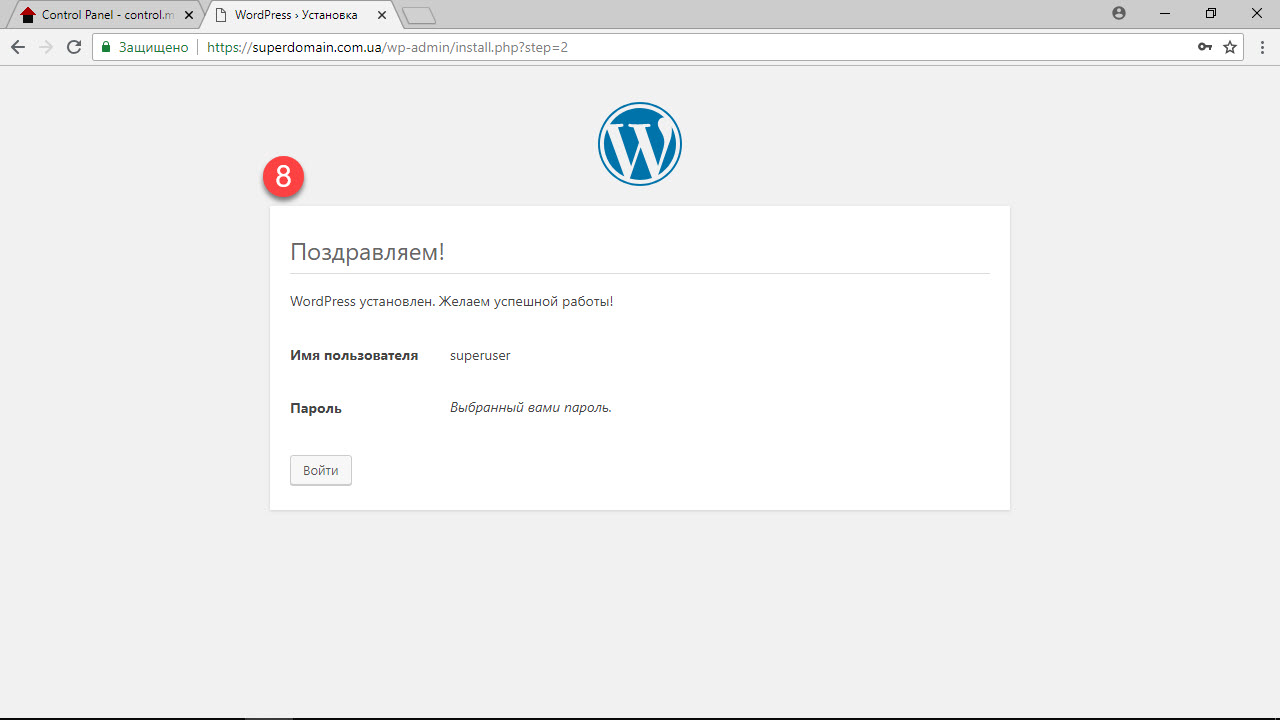Click the Поздравляем! heading

(367, 252)
